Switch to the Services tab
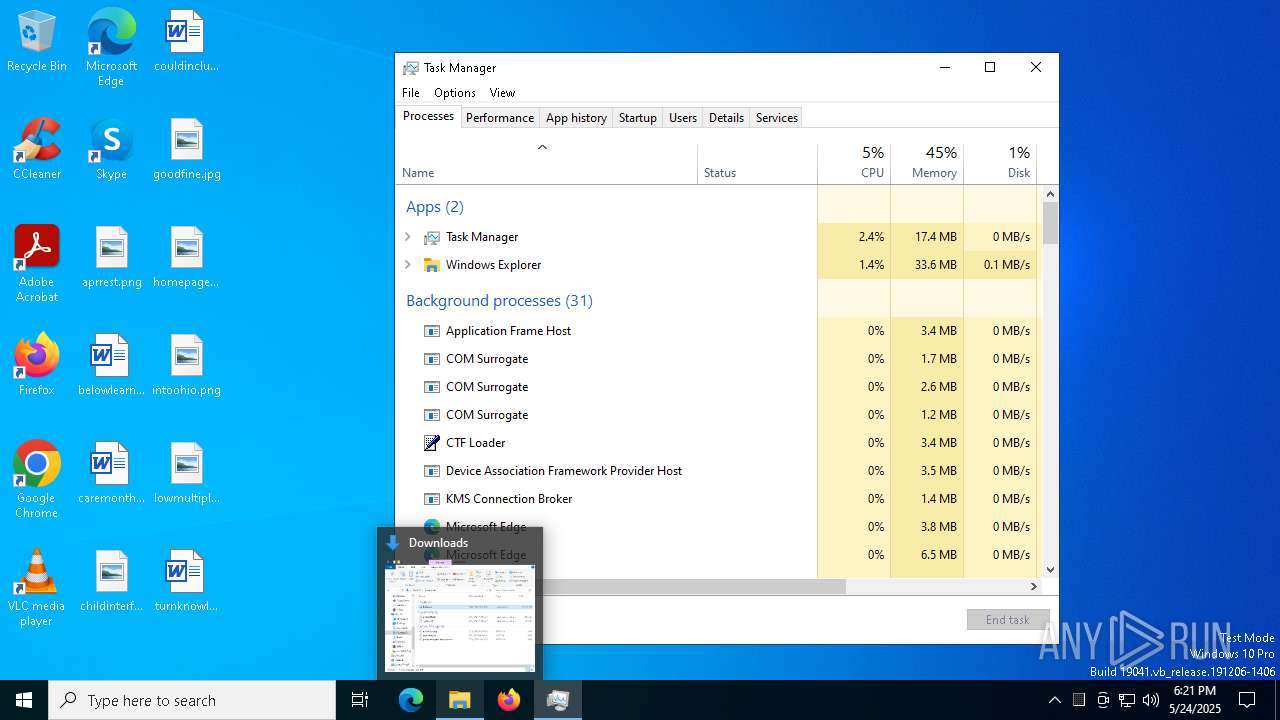This screenshot has height=720, width=1280. [x=777, y=118]
